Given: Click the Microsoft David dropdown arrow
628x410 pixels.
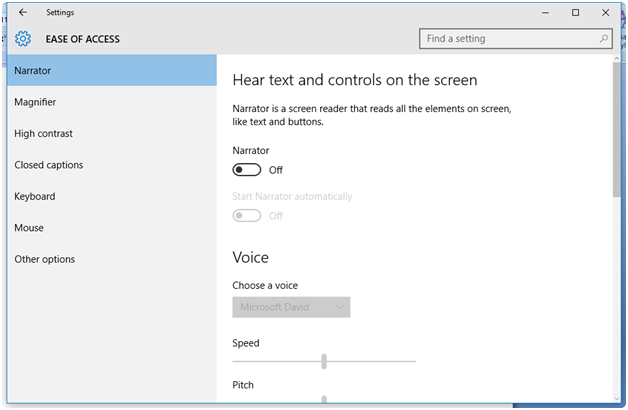Looking at the screenshot, I should point(340,307).
